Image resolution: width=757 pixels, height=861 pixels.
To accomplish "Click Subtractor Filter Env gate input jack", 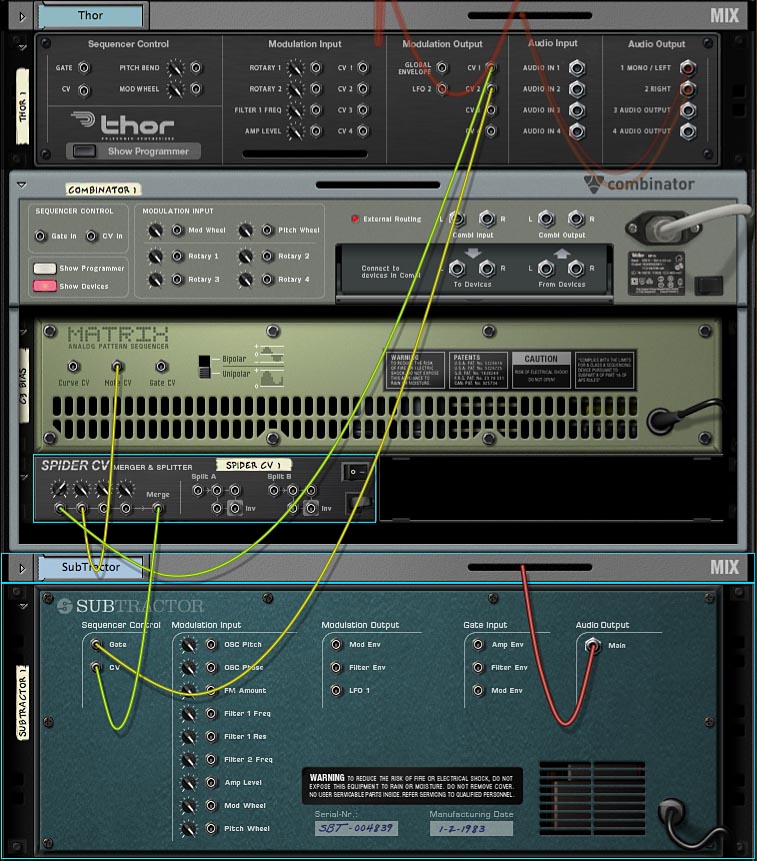I will click(478, 667).
